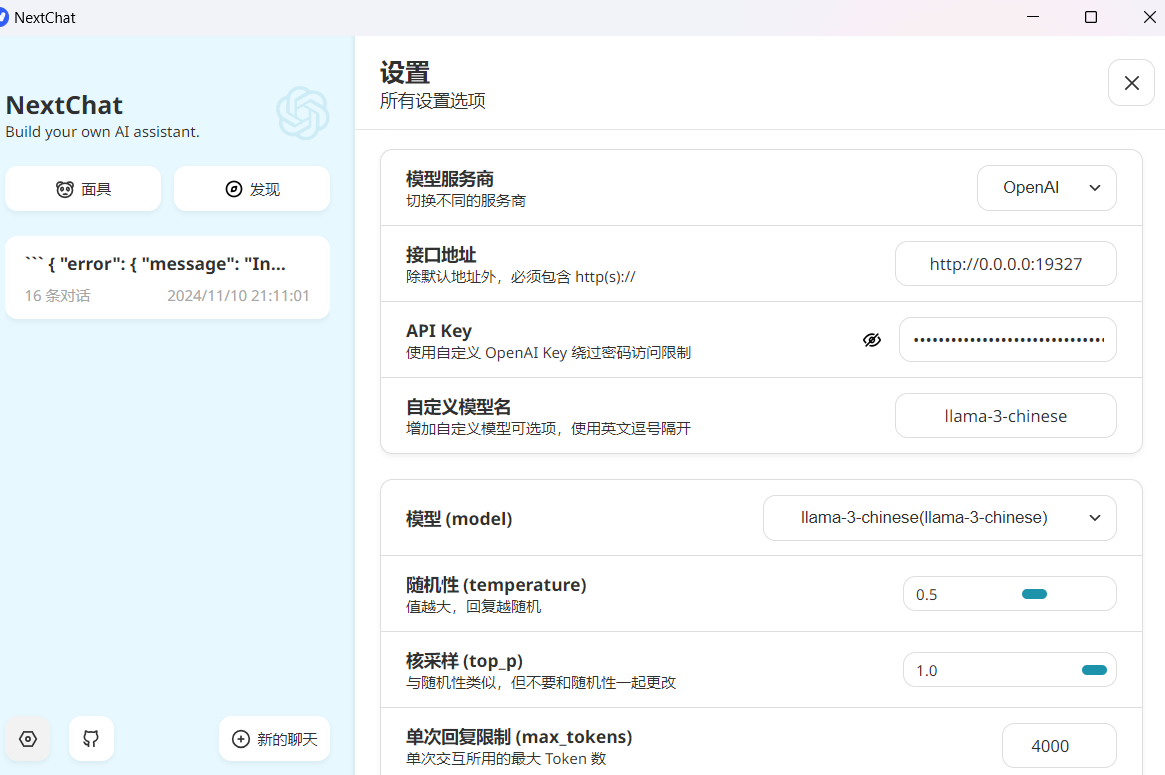The image size is (1165, 775).
Task: Focus the API Key password field
Action: click(1007, 340)
